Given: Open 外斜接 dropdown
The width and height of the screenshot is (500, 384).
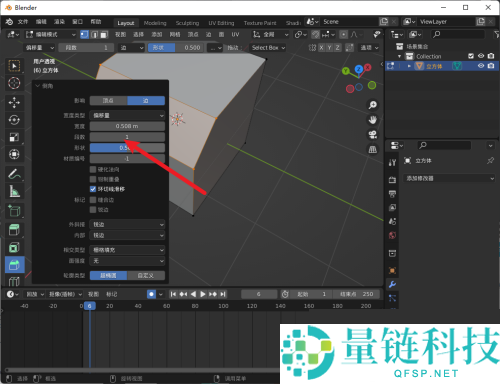Looking at the screenshot, I should tap(127, 224).
